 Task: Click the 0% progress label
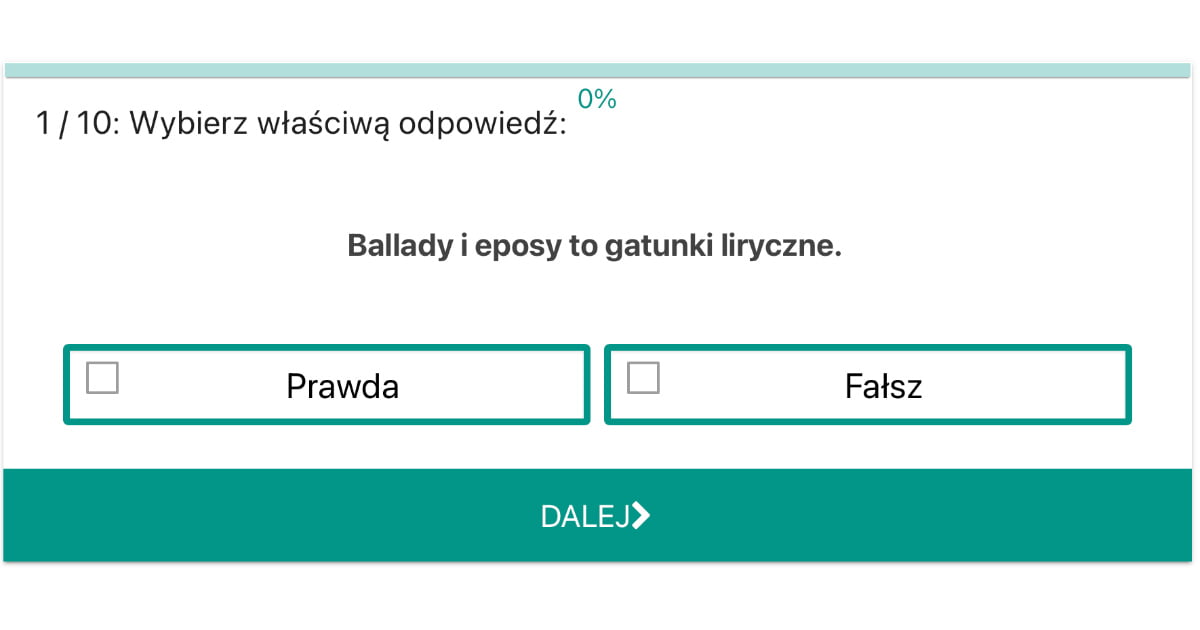pyautogui.click(x=595, y=99)
